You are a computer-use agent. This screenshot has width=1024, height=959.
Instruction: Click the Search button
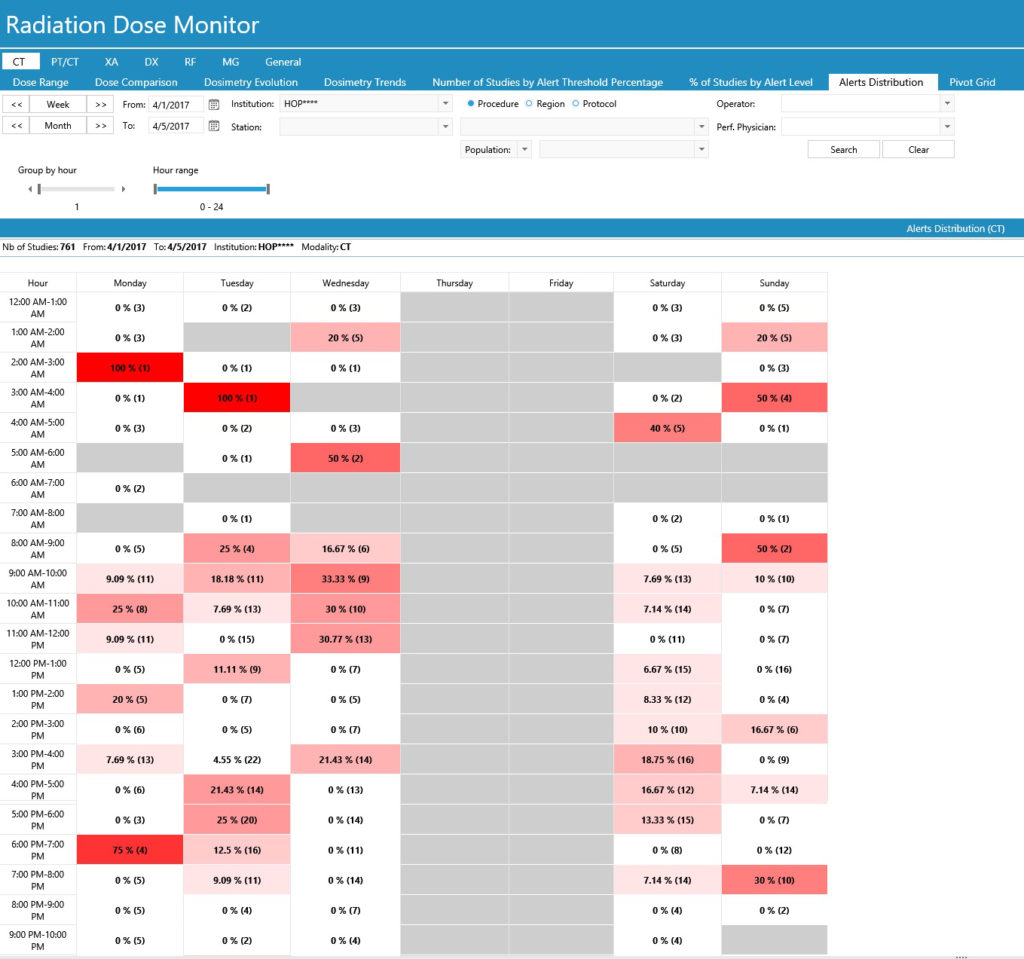pyautogui.click(x=843, y=150)
